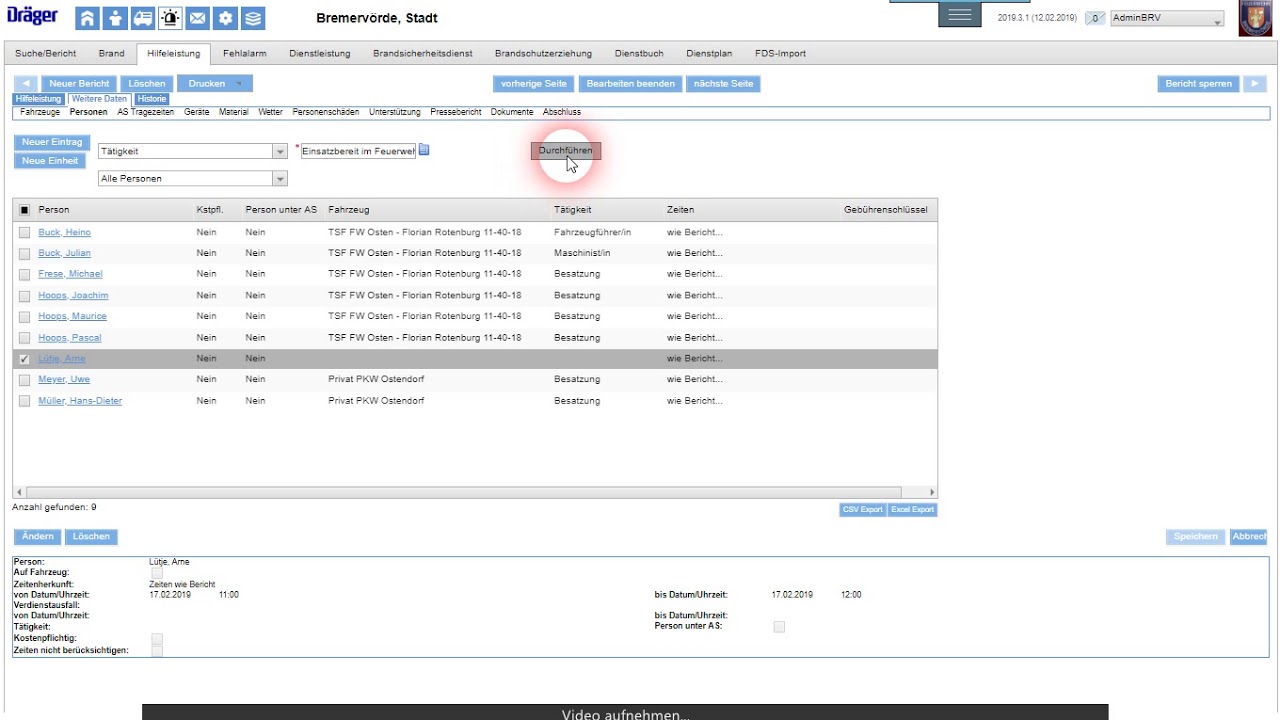Open the gear settings icon
The image size is (1280, 720).
pyautogui.click(x=226, y=17)
